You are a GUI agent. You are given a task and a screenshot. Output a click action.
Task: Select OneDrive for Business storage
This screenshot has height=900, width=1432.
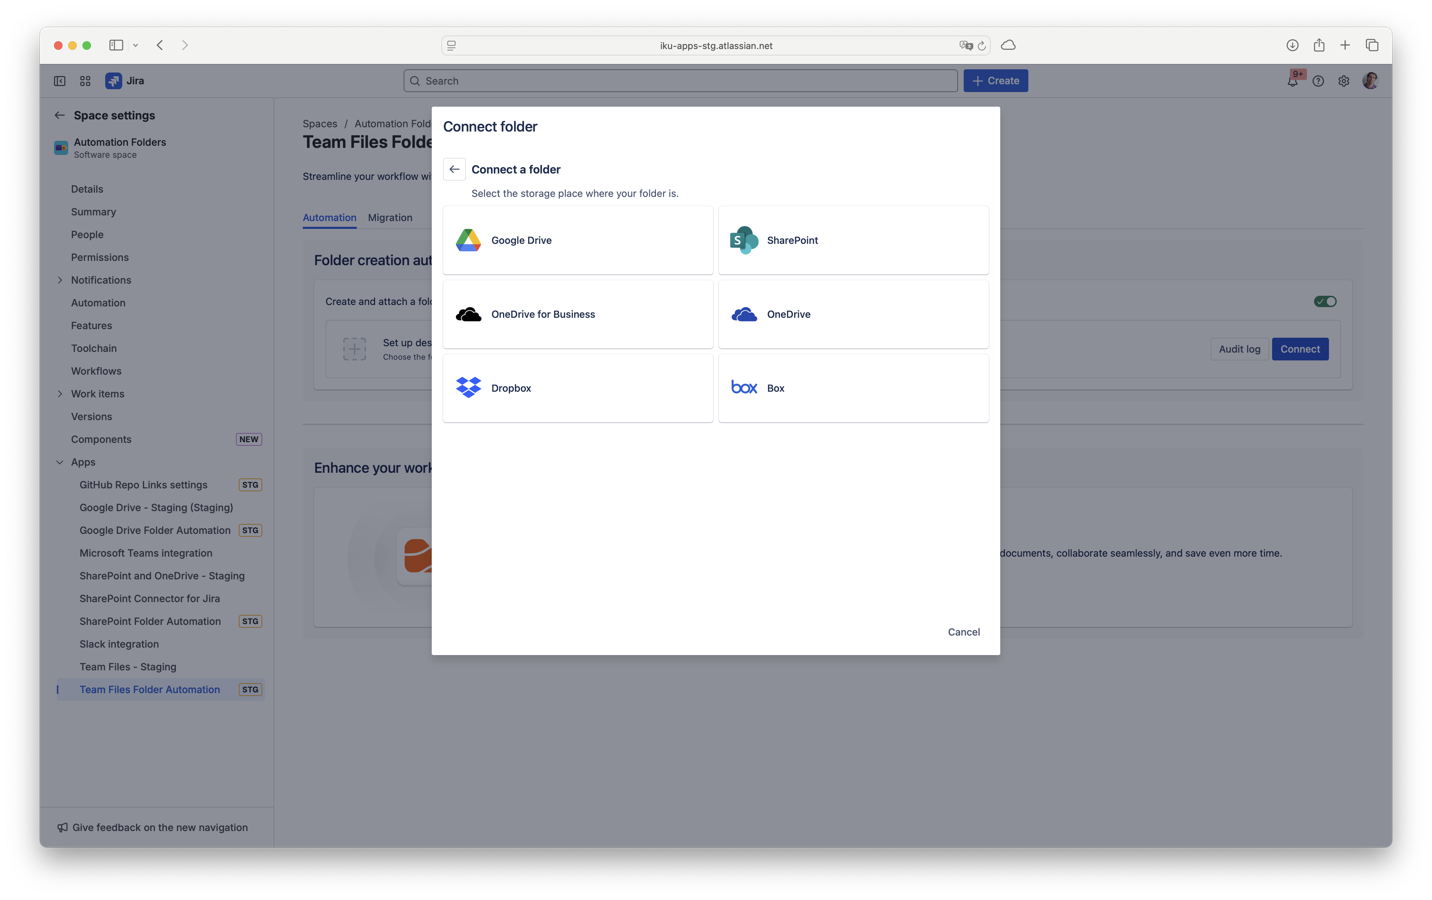coord(577,313)
